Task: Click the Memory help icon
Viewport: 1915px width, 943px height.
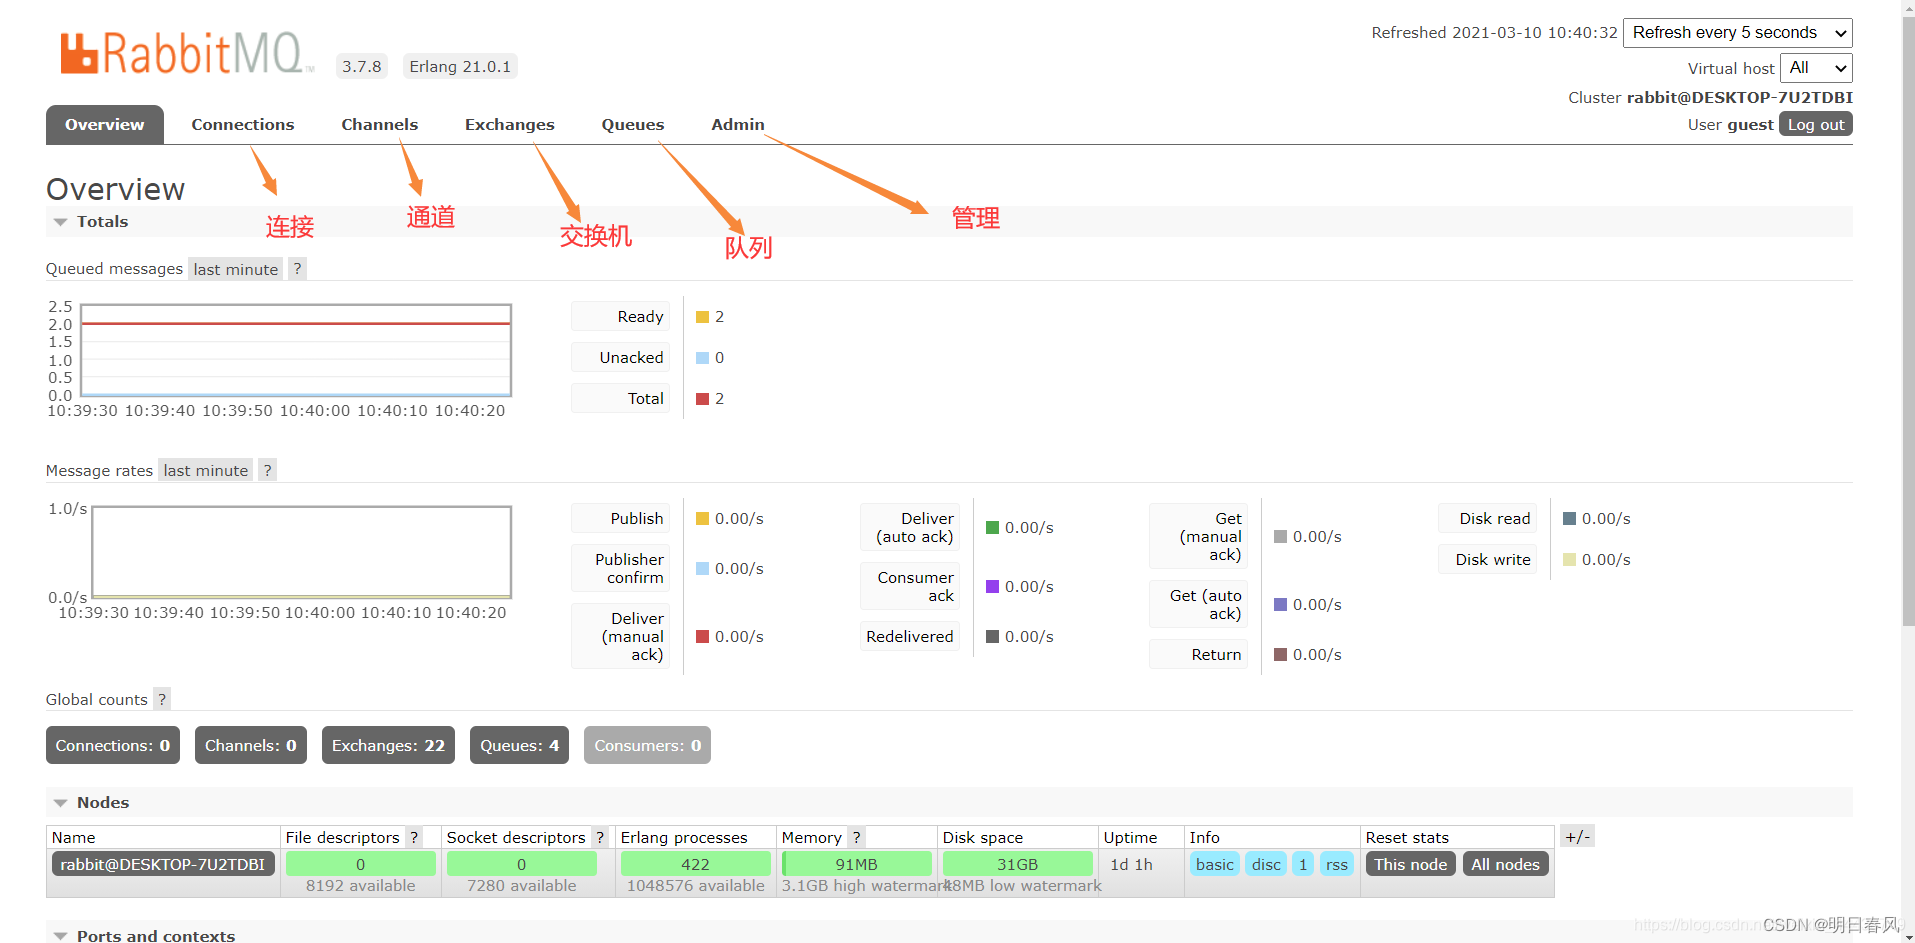Action: point(857,837)
